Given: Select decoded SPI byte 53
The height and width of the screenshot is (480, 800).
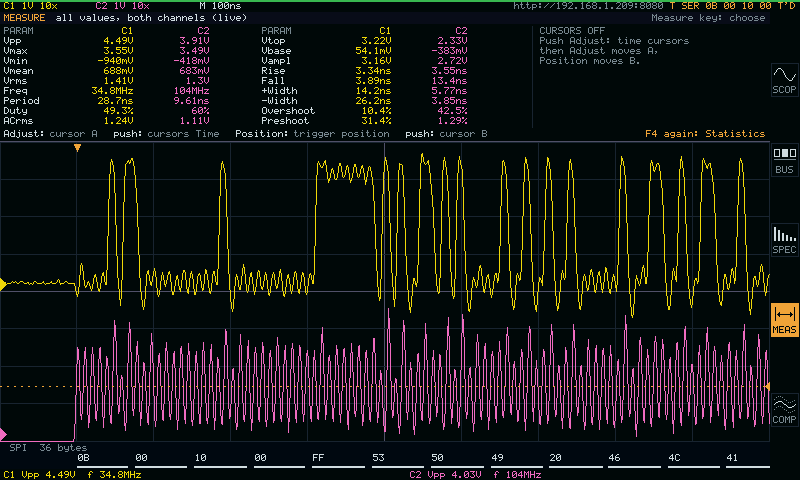Looking at the screenshot, I should pos(378,458).
